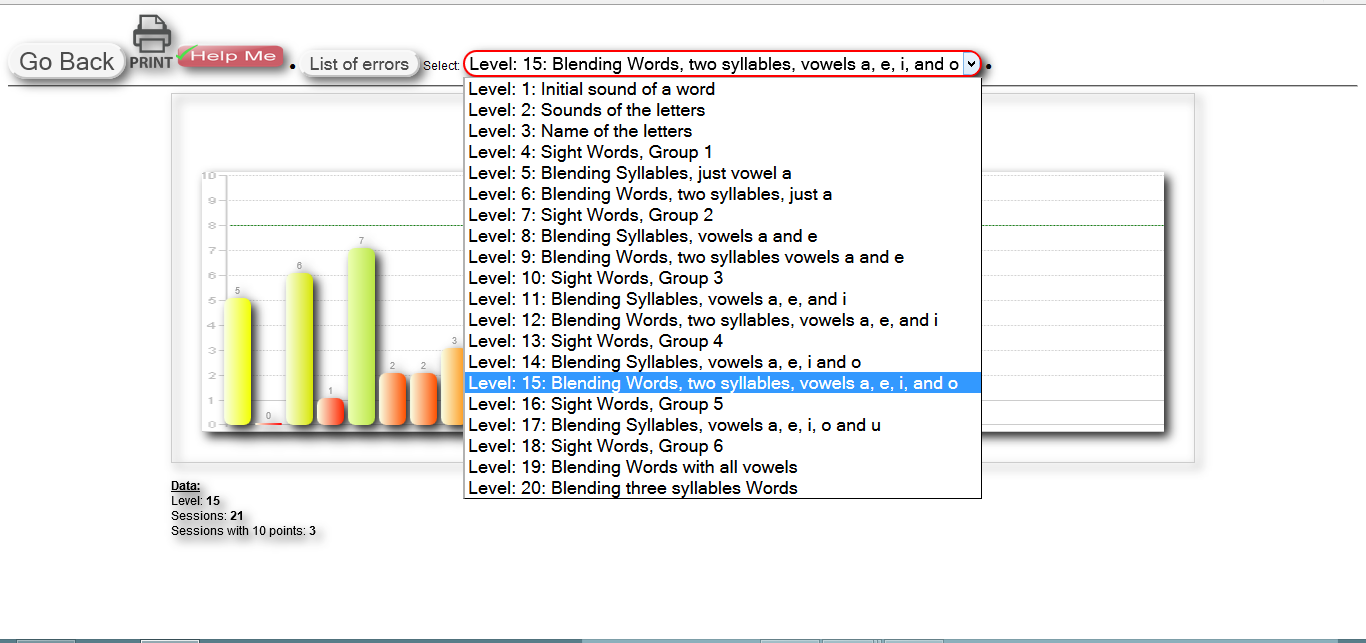1366x643 pixels.
Task: Click the underlined 'Data:' heading
Action: [185, 486]
